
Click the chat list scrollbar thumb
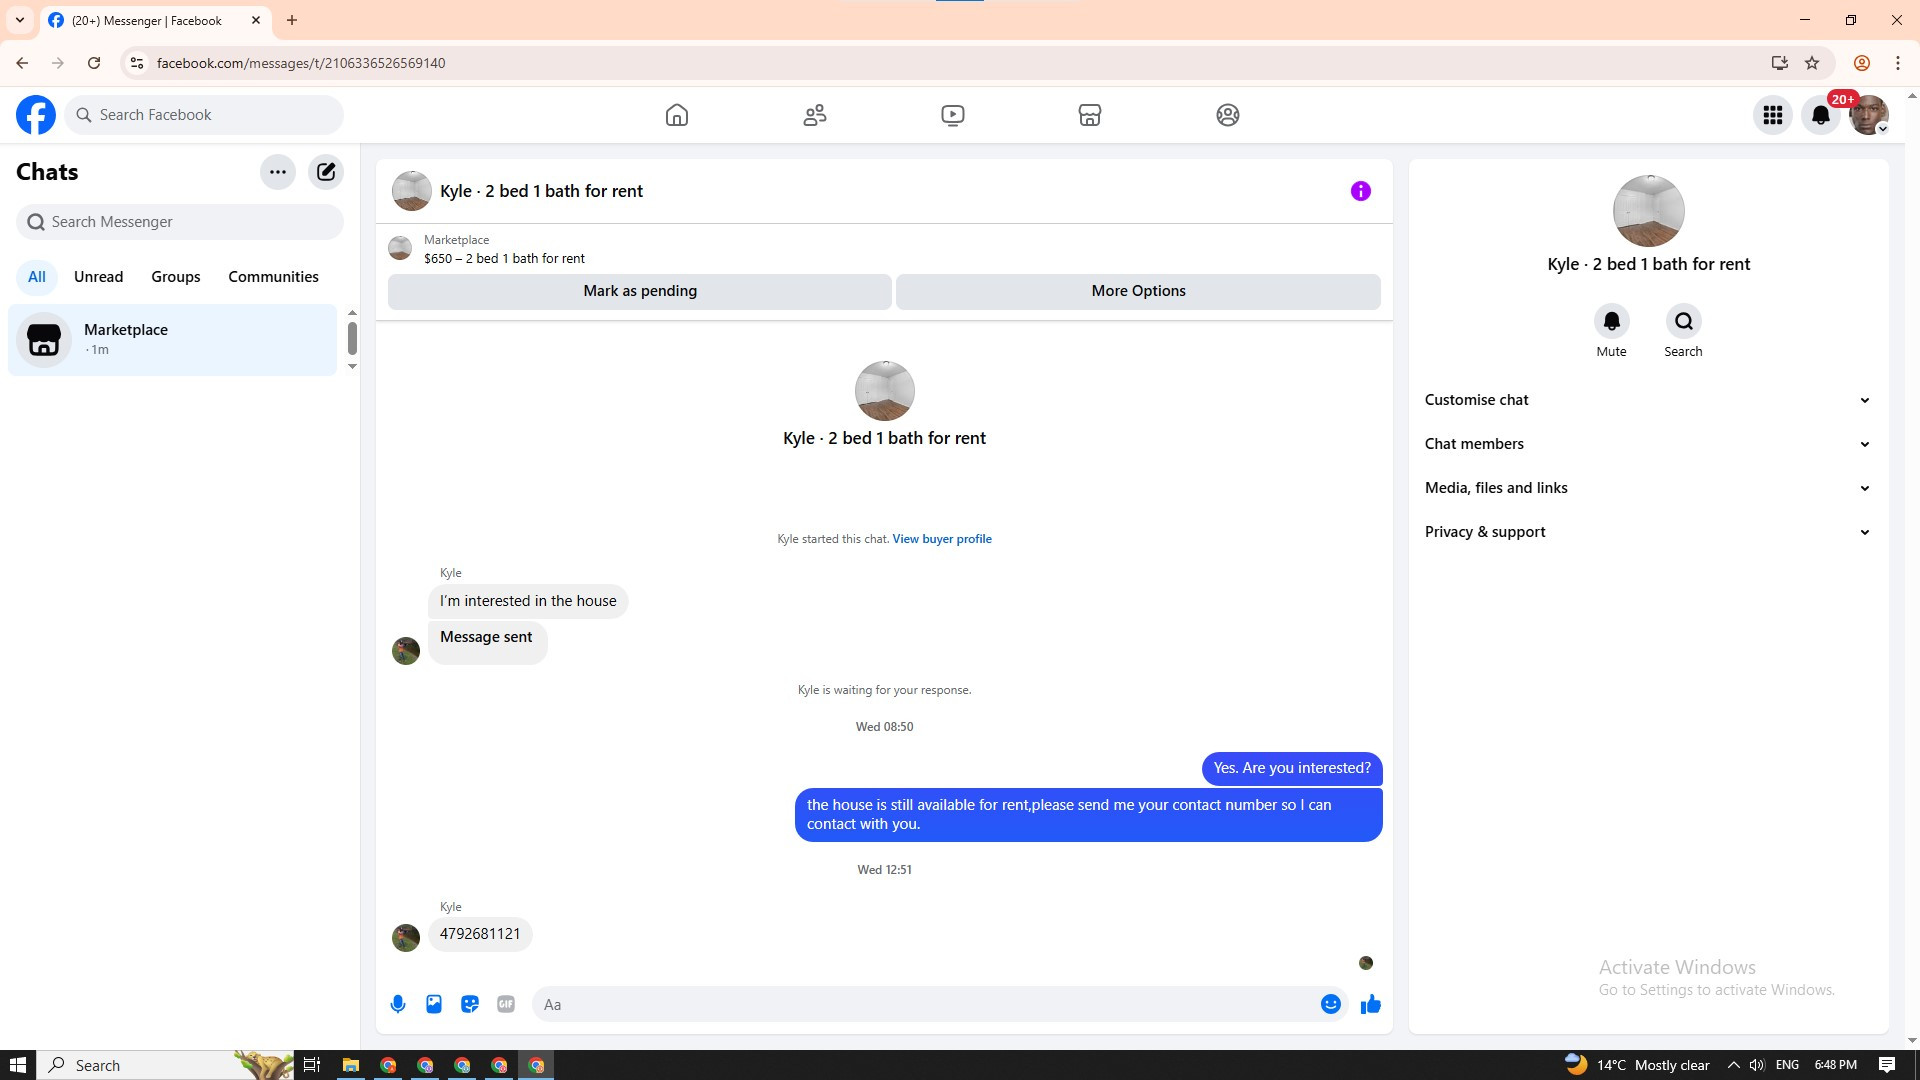352,338
